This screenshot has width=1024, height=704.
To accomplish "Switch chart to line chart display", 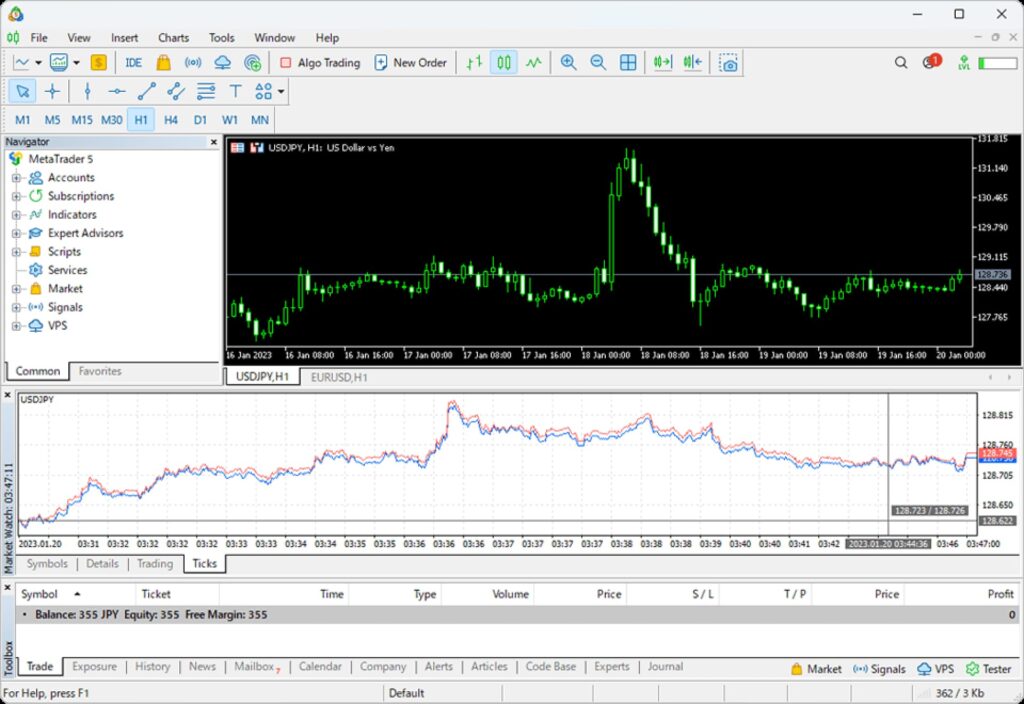I will click(534, 63).
